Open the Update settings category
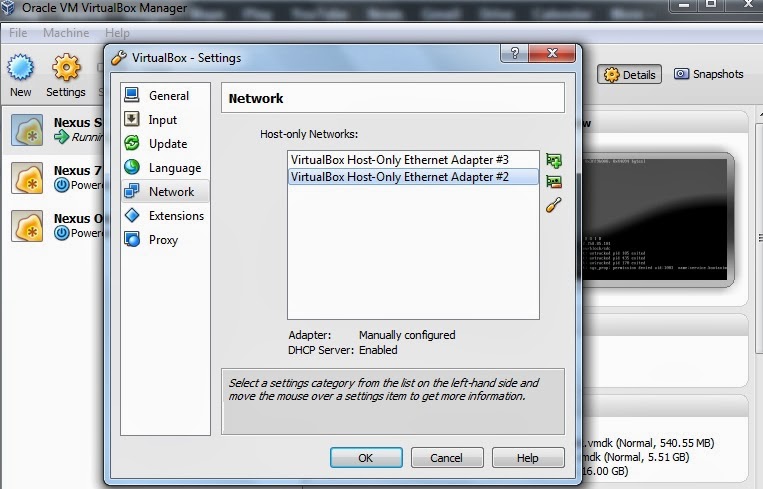763x489 pixels. (165, 144)
